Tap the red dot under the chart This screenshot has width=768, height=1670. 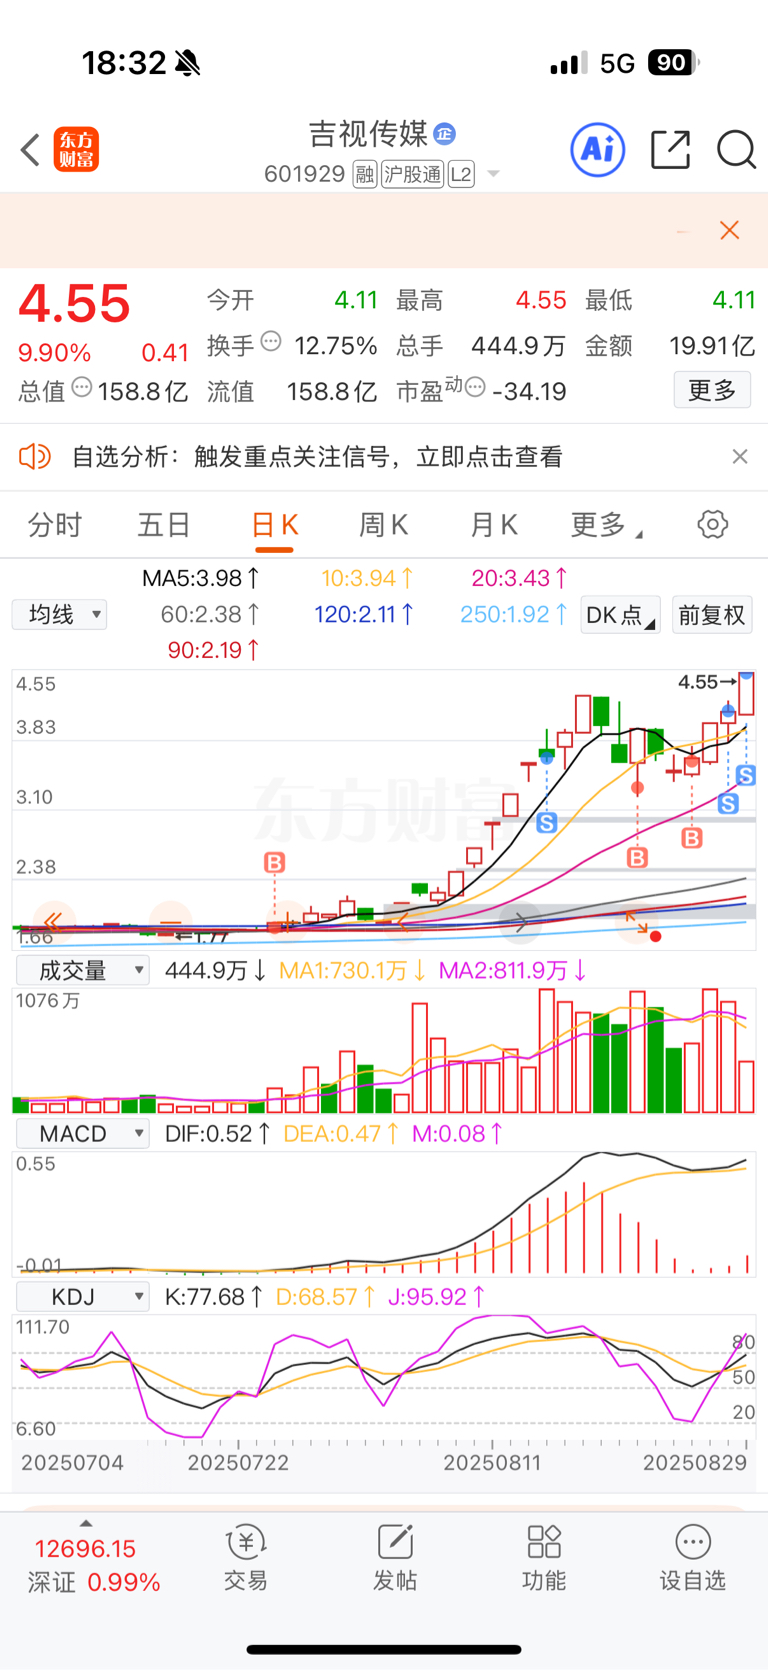click(x=655, y=937)
